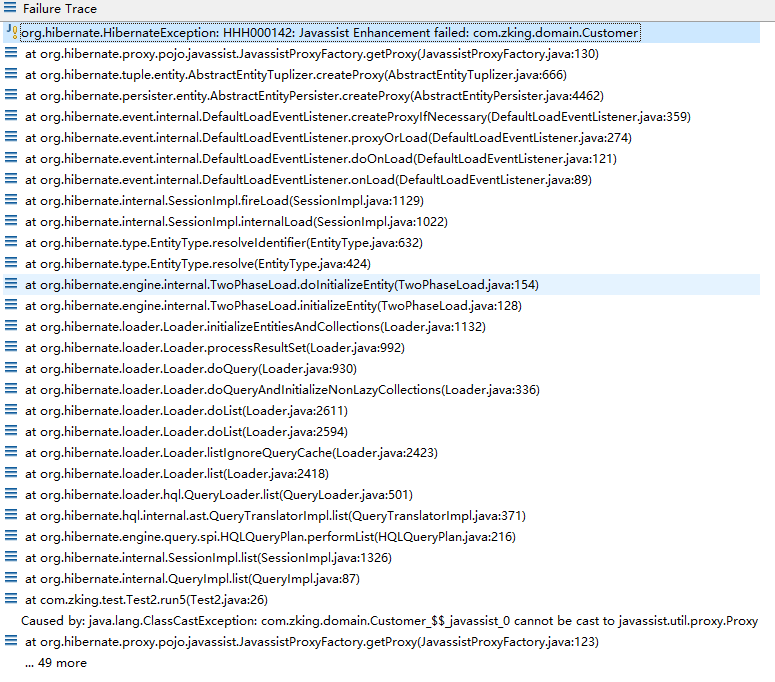Click stack icon beside Loader.doQuery line

click(x=11, y=368)
